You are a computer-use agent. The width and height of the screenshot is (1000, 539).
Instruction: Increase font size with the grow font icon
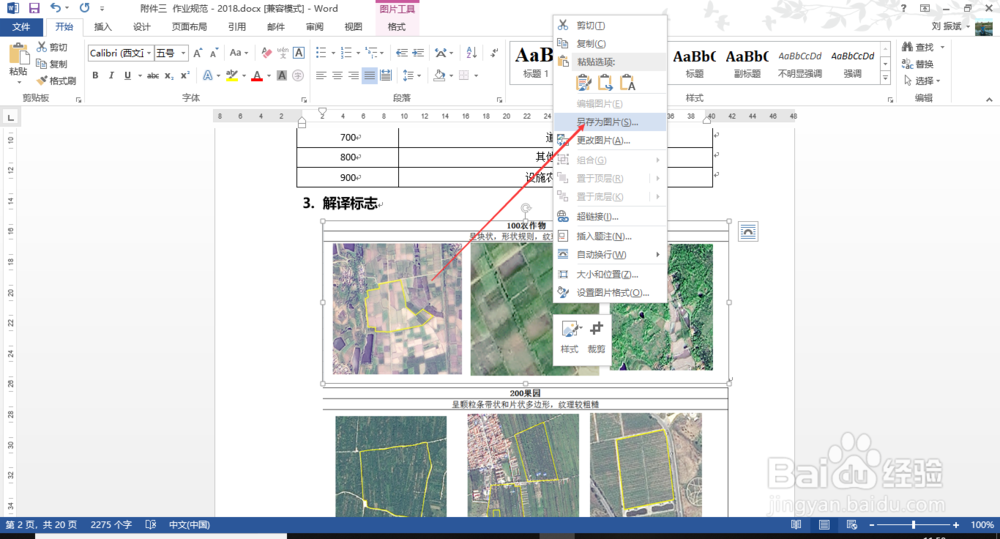click(198, 53)
